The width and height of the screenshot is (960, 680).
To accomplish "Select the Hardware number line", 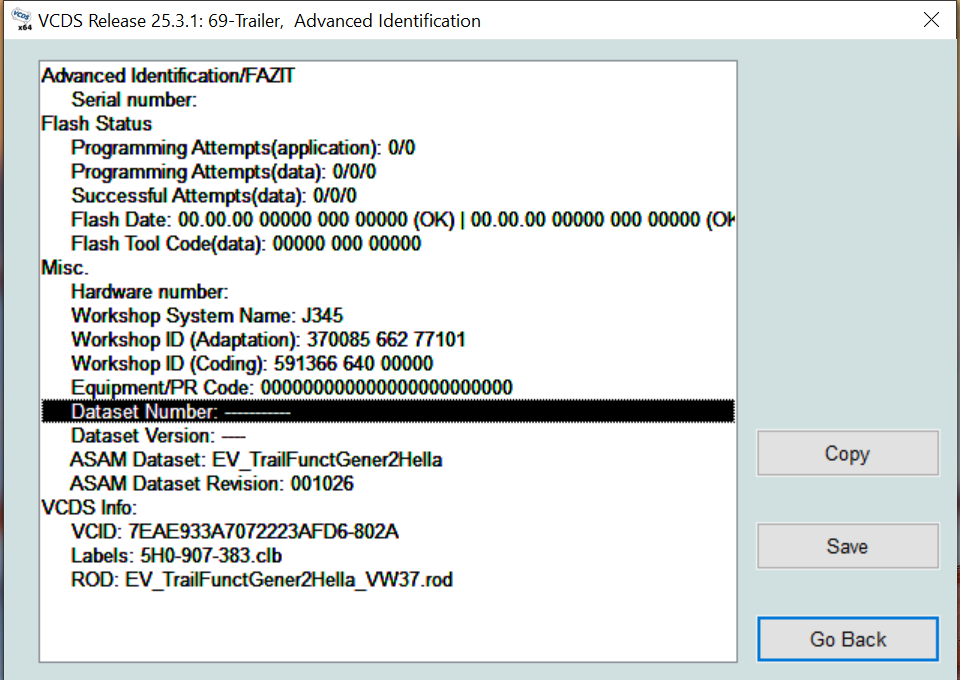I will pyautogui.click(x=388, y=291).
